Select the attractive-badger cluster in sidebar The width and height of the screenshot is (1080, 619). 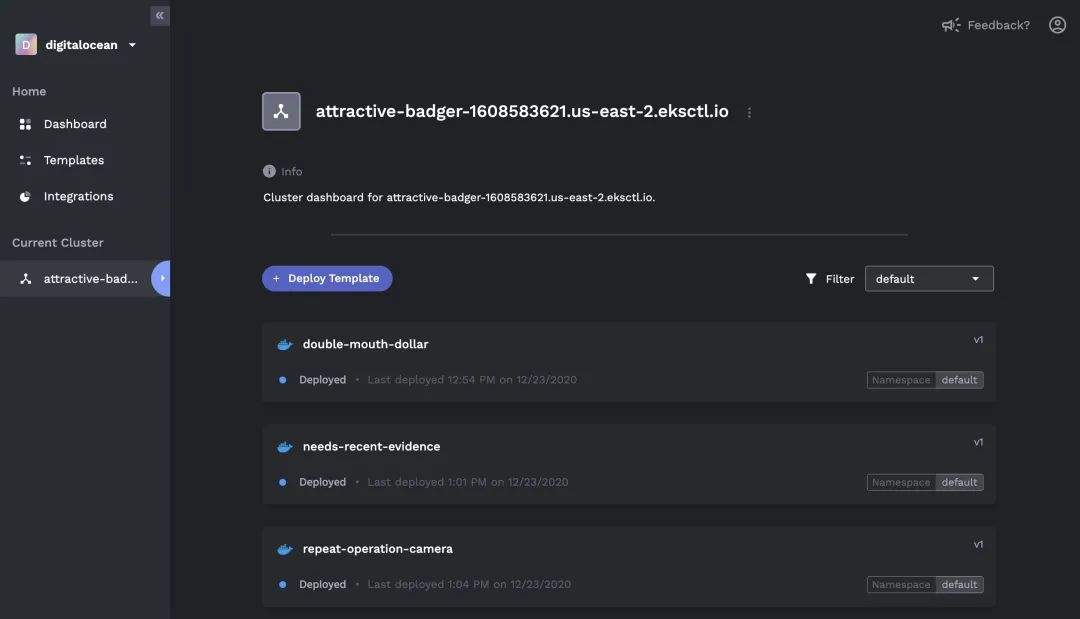point(90,279)
